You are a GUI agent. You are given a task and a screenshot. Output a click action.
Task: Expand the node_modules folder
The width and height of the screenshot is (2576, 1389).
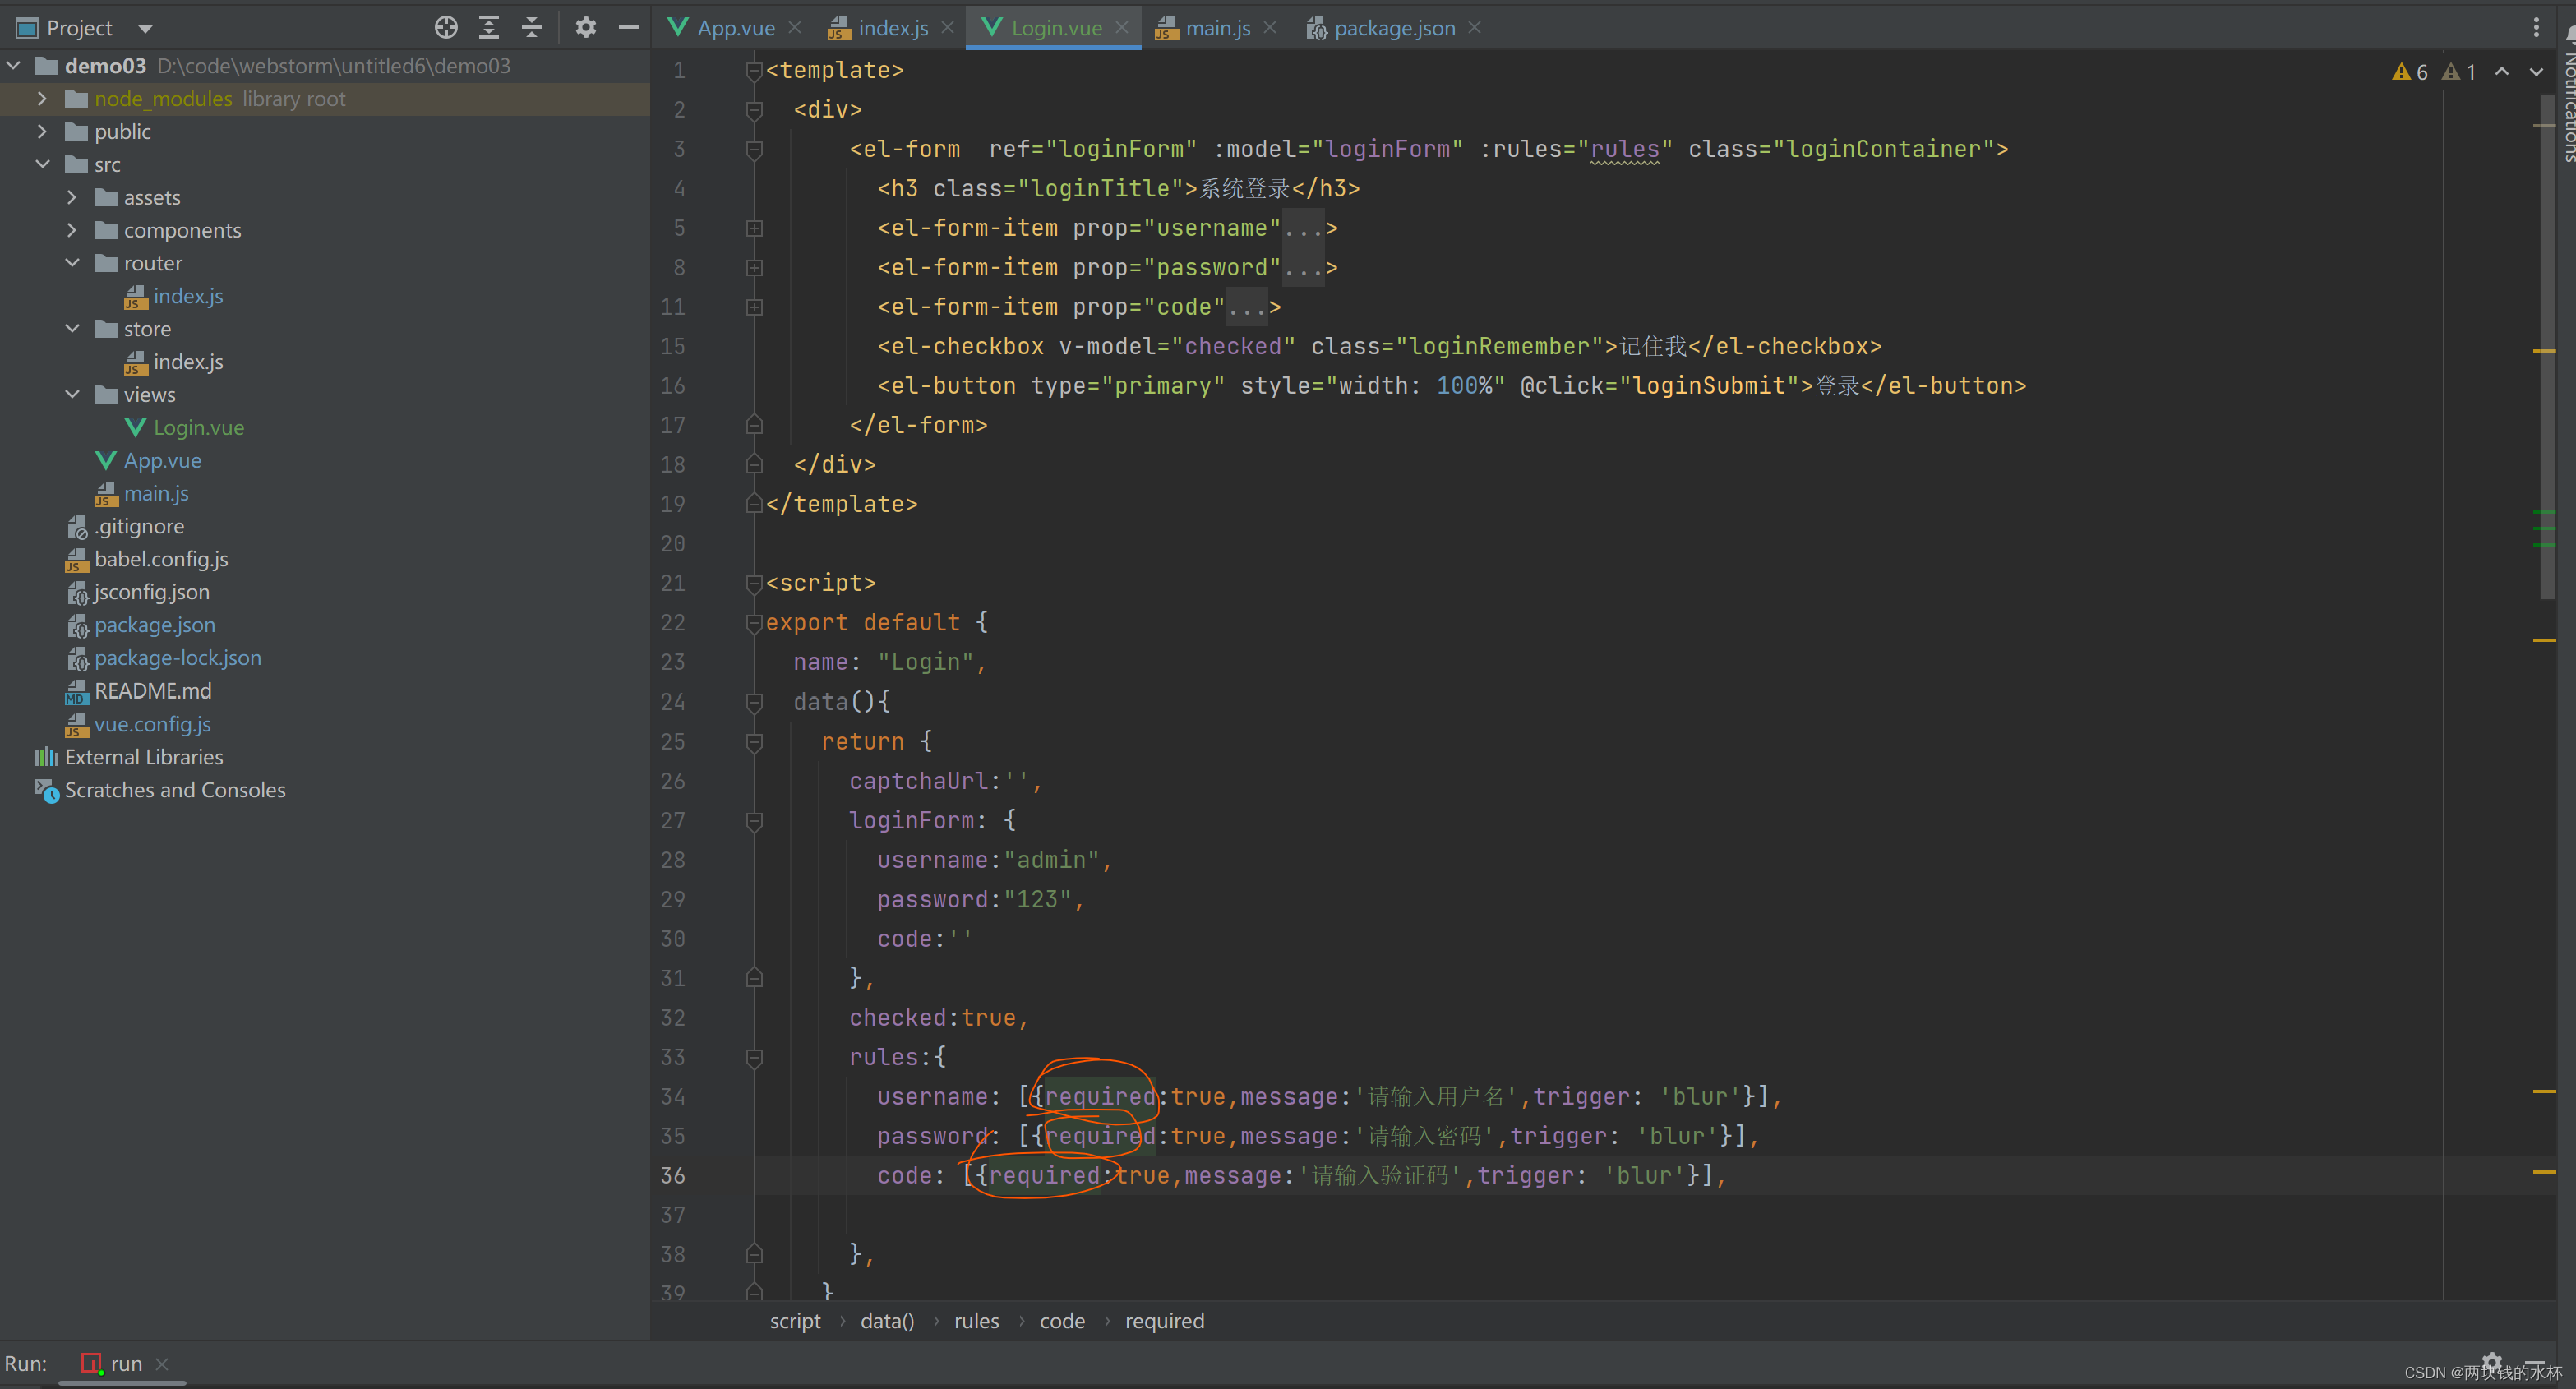pos(42,99)
